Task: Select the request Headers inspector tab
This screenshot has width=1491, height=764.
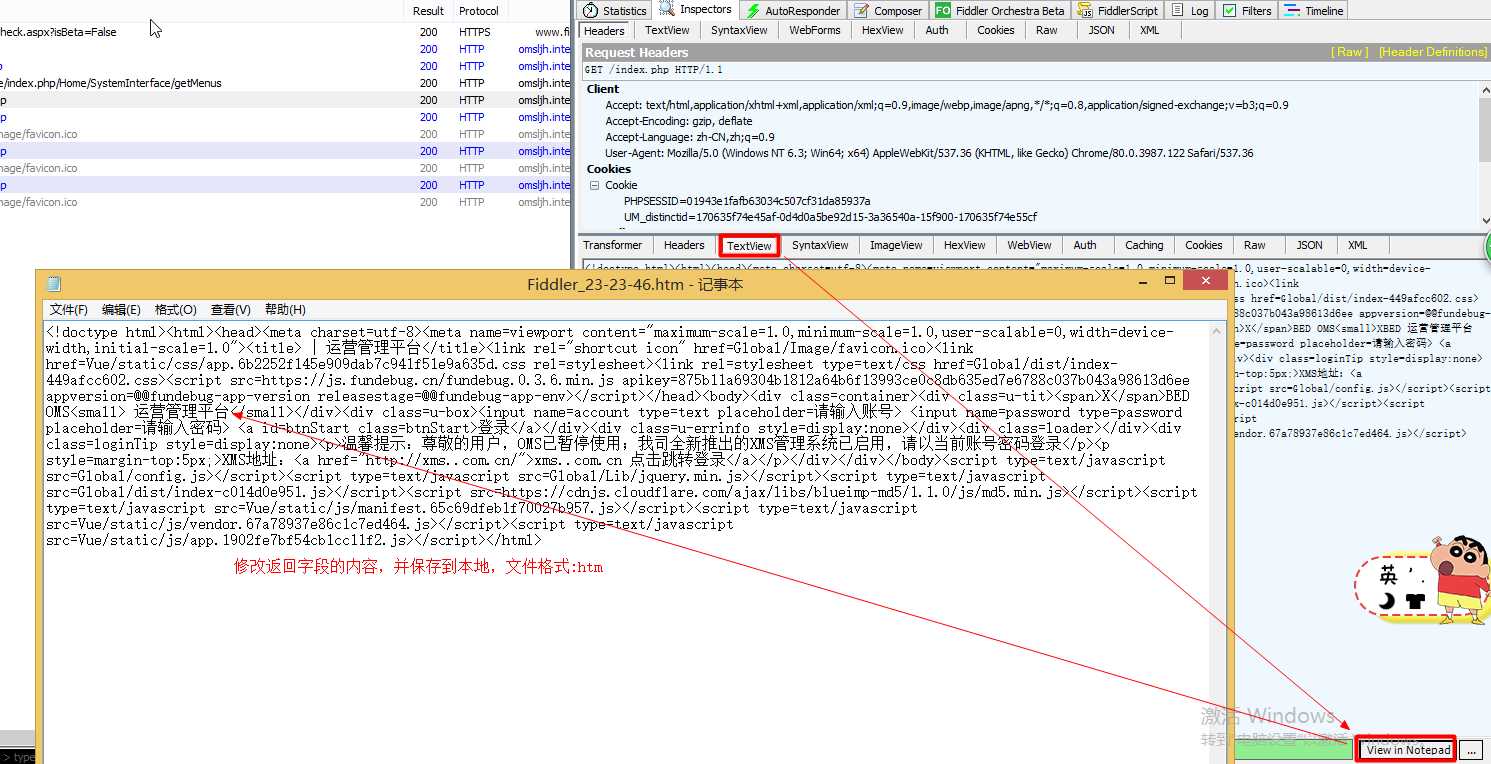Action: pos(604,30)
